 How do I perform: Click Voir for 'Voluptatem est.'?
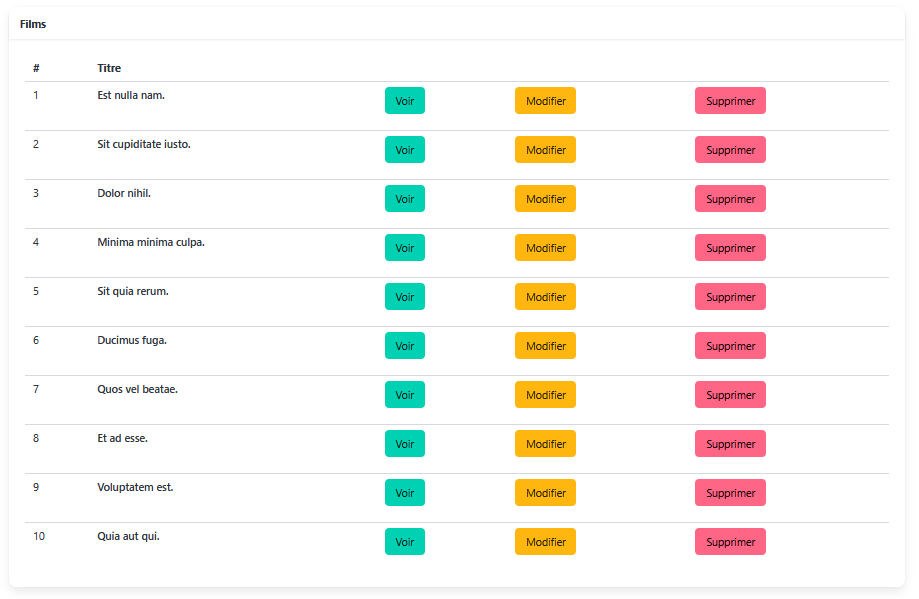(x=404, y=493)
